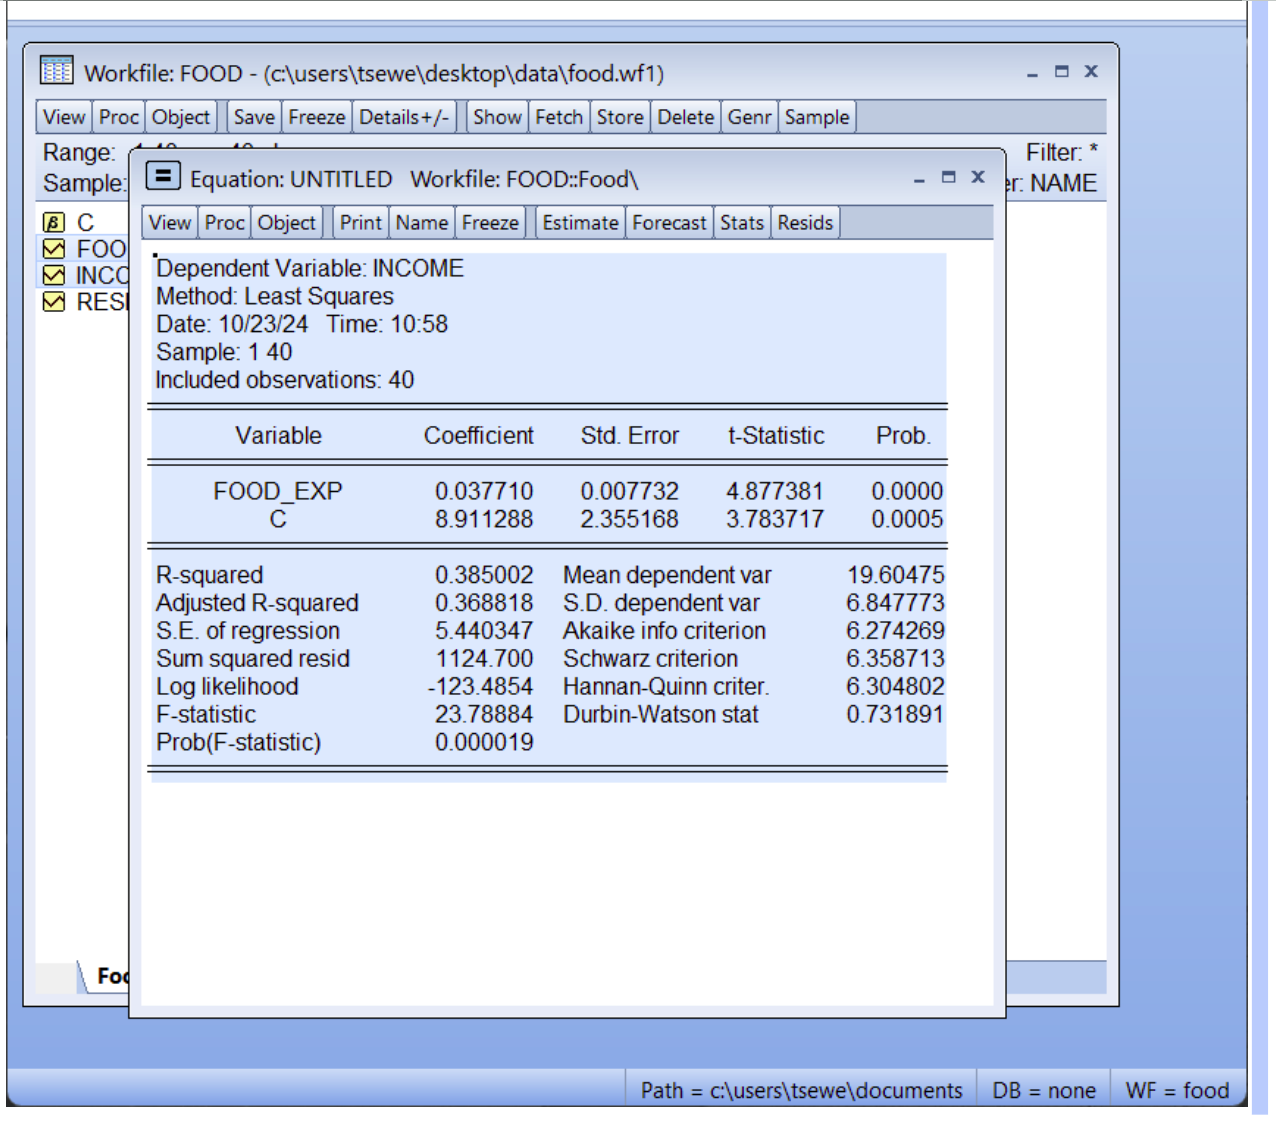Open the equation View menu
Image resolution: width=1276 pixels, height=1131 pixels.
[x=169, y=223]
